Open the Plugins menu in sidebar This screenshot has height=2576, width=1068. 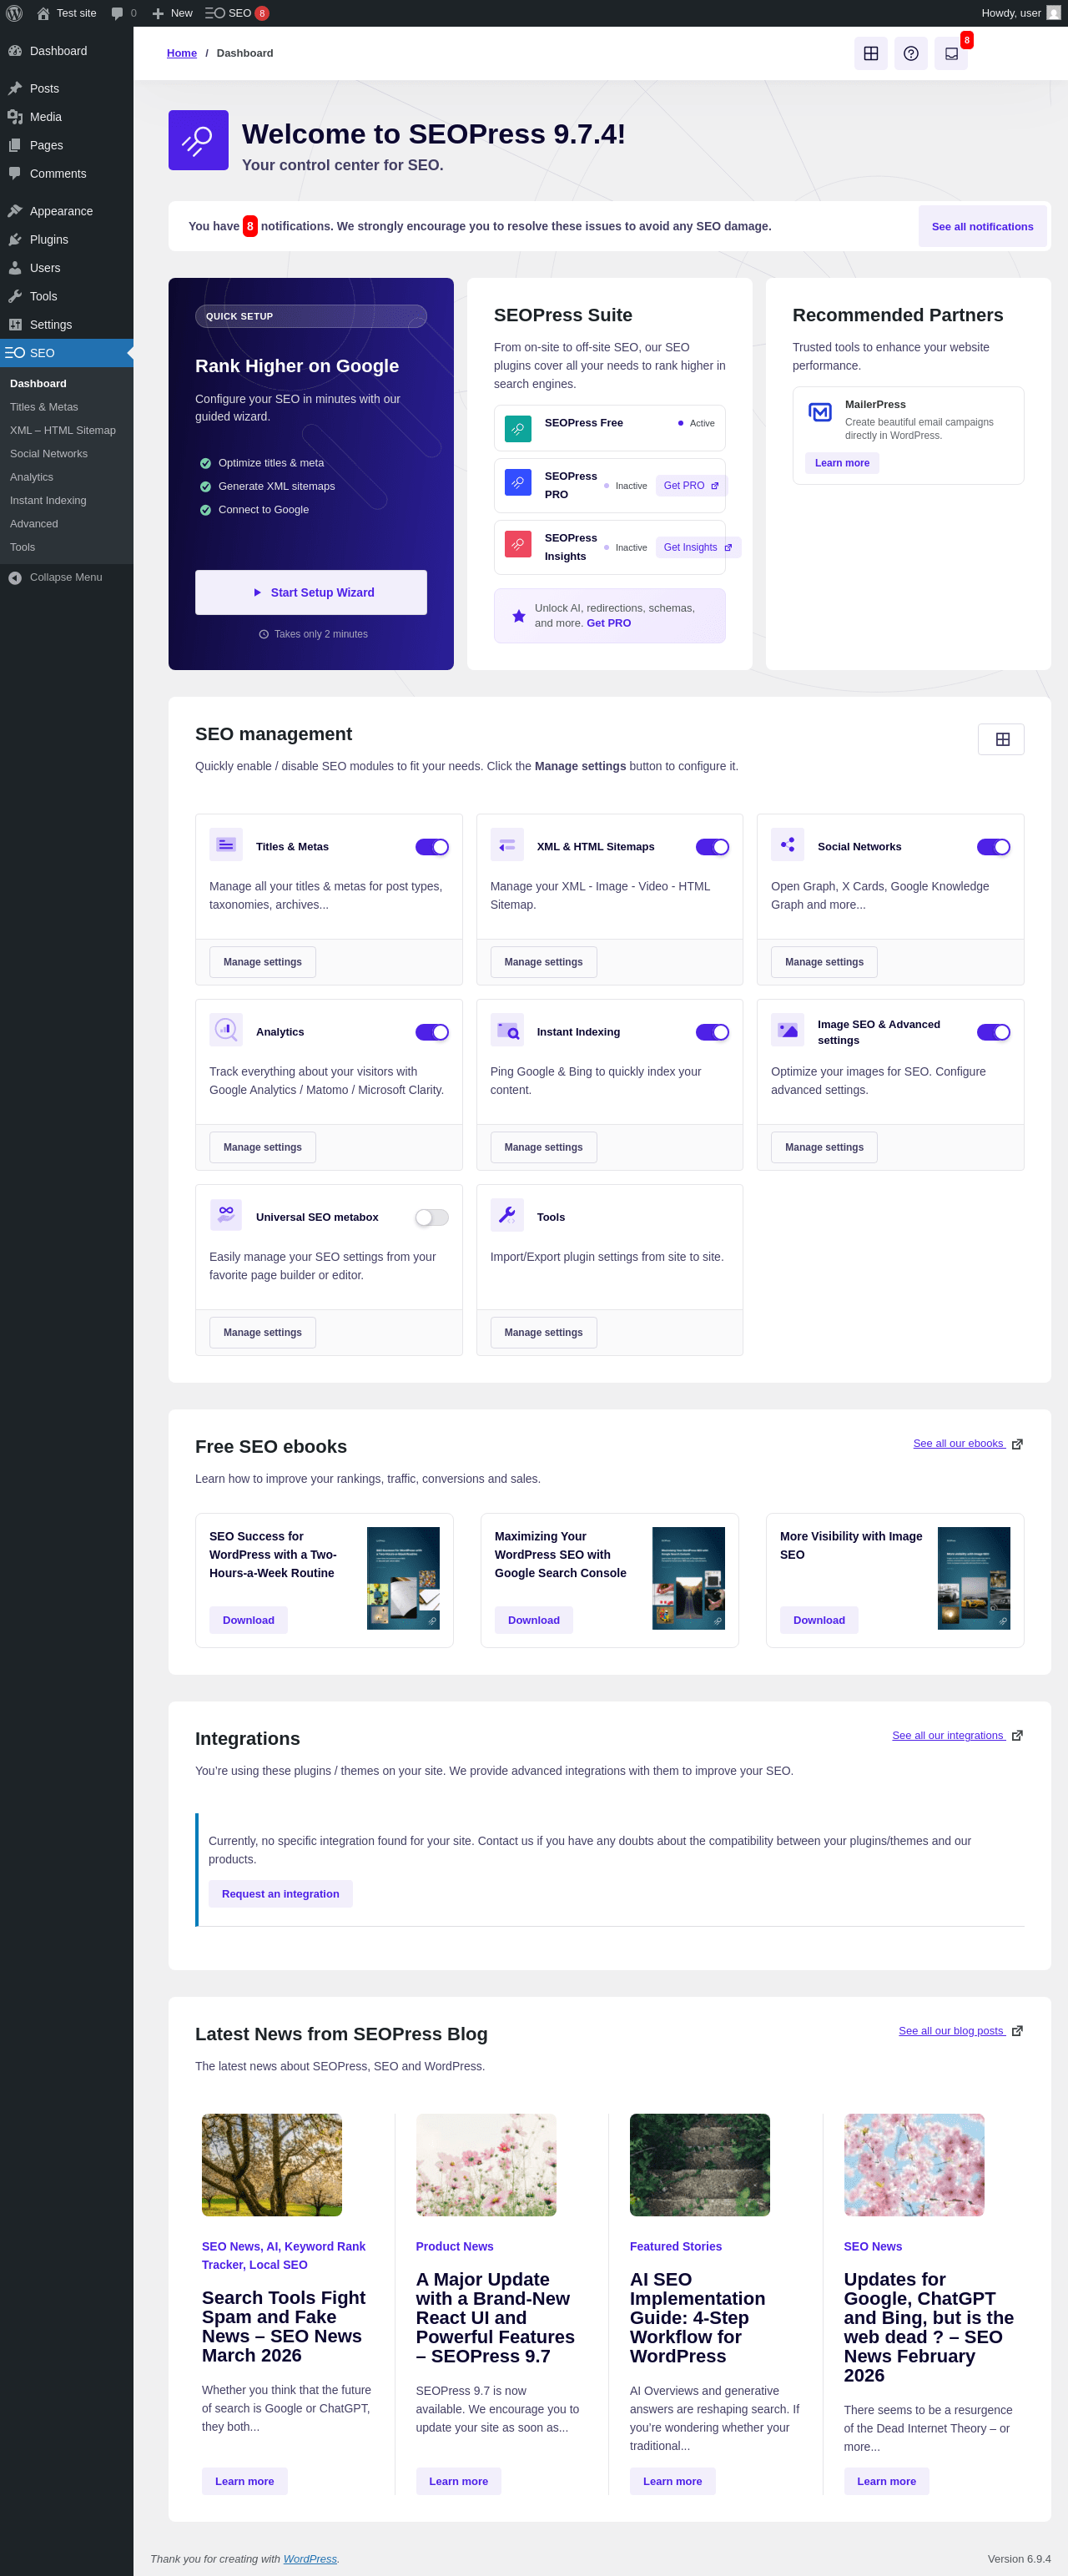point(66,239)
